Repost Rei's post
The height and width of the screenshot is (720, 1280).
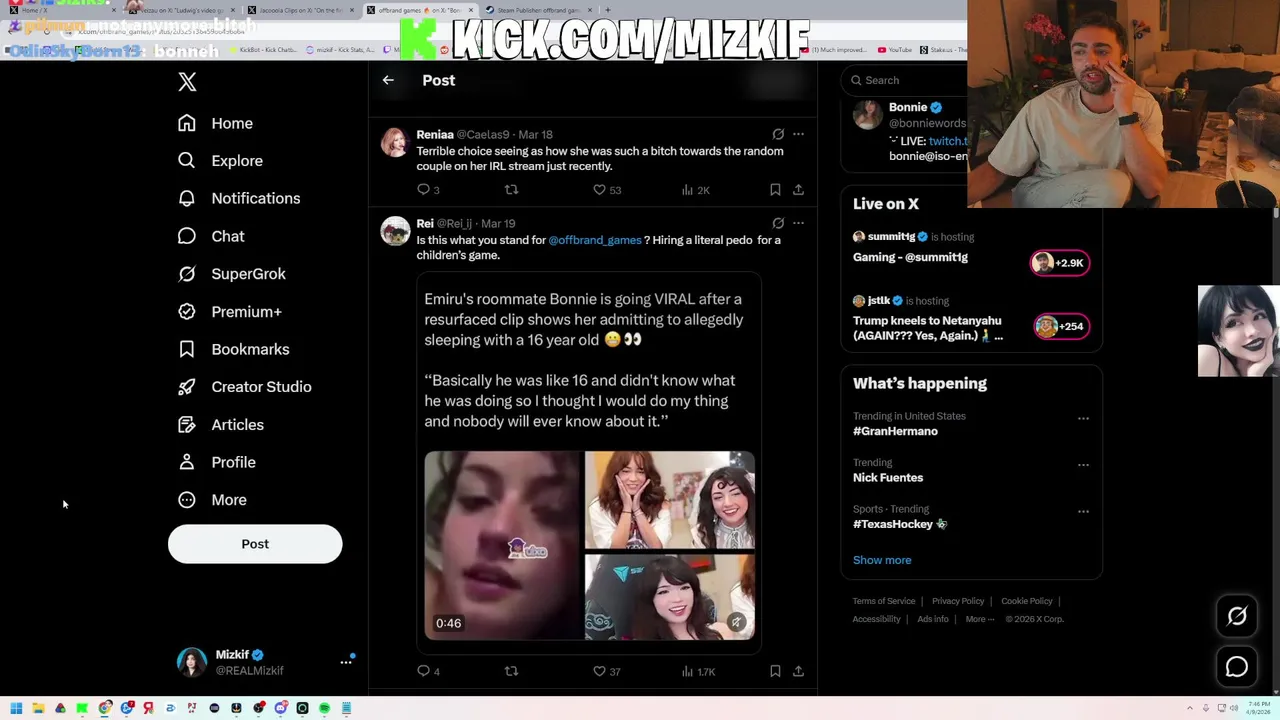click(x=511, y=671)
